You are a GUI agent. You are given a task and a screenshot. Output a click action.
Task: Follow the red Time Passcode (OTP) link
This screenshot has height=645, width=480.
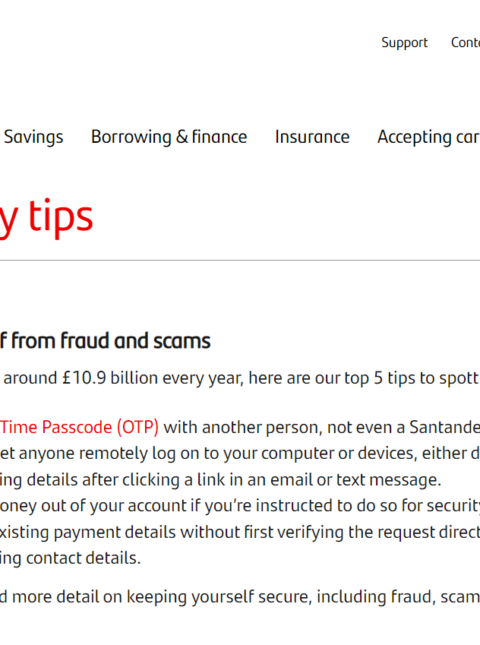tap(79, 427)
